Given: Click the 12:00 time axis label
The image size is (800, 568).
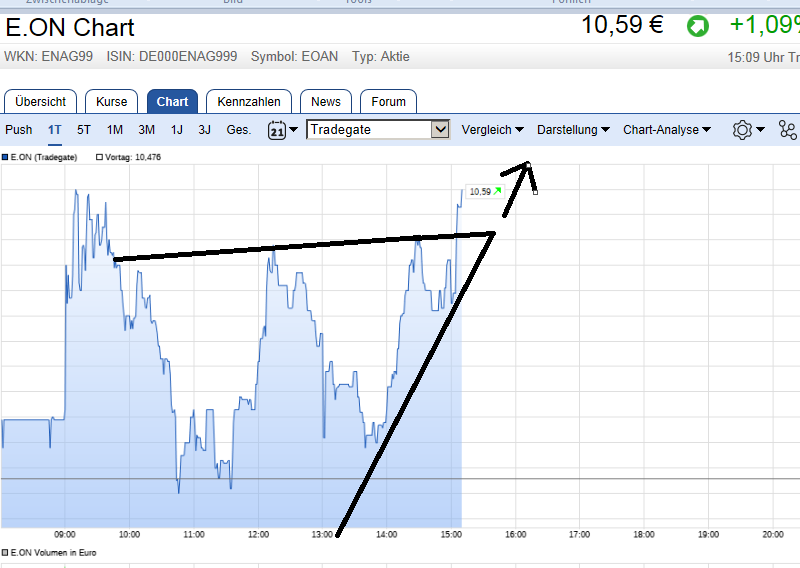Looking at the screenshot, I should [258, 534].
